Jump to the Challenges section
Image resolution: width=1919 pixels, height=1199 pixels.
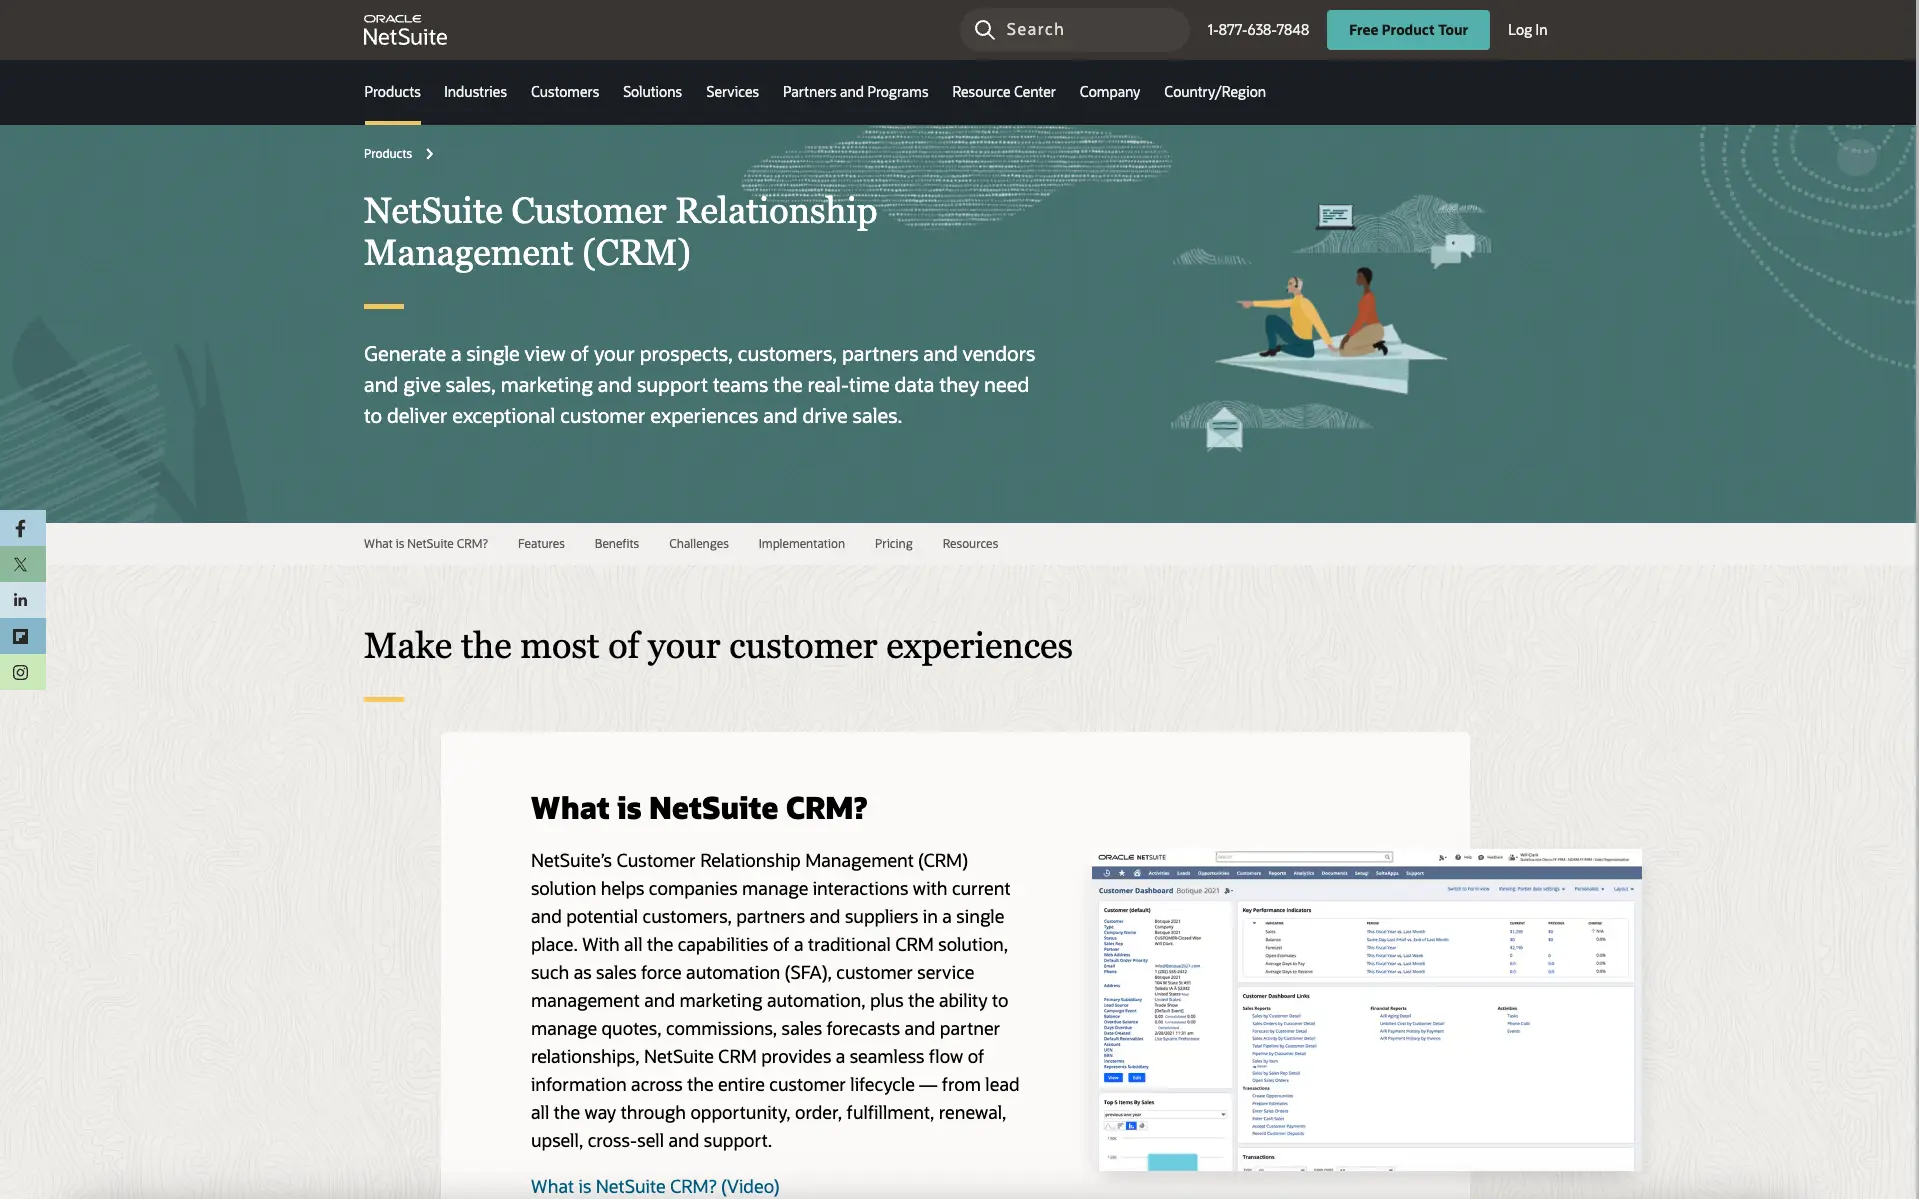(699, 544)
